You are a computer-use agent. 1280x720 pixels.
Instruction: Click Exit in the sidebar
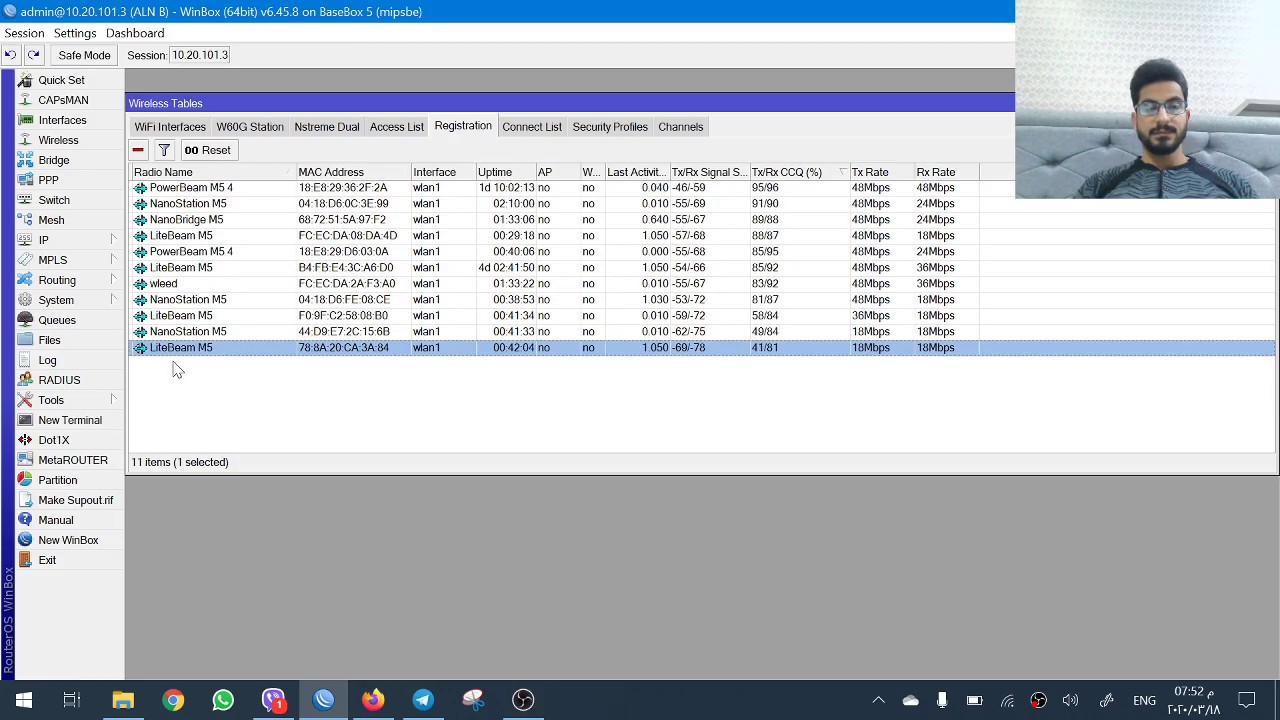tap(47, 560)
